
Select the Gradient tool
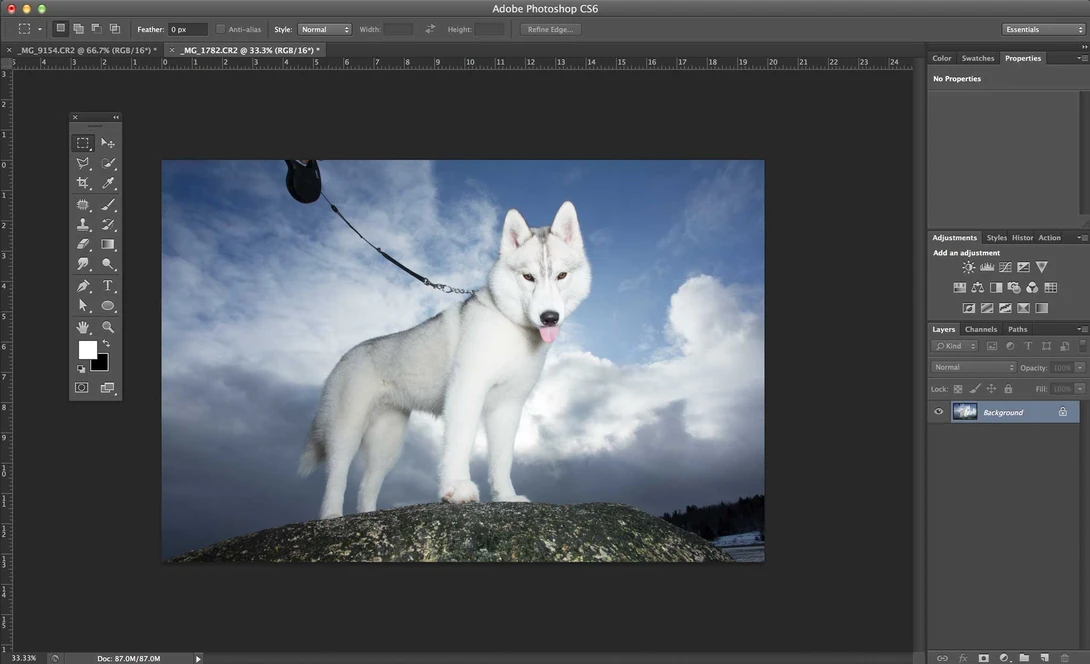point(108,245)
